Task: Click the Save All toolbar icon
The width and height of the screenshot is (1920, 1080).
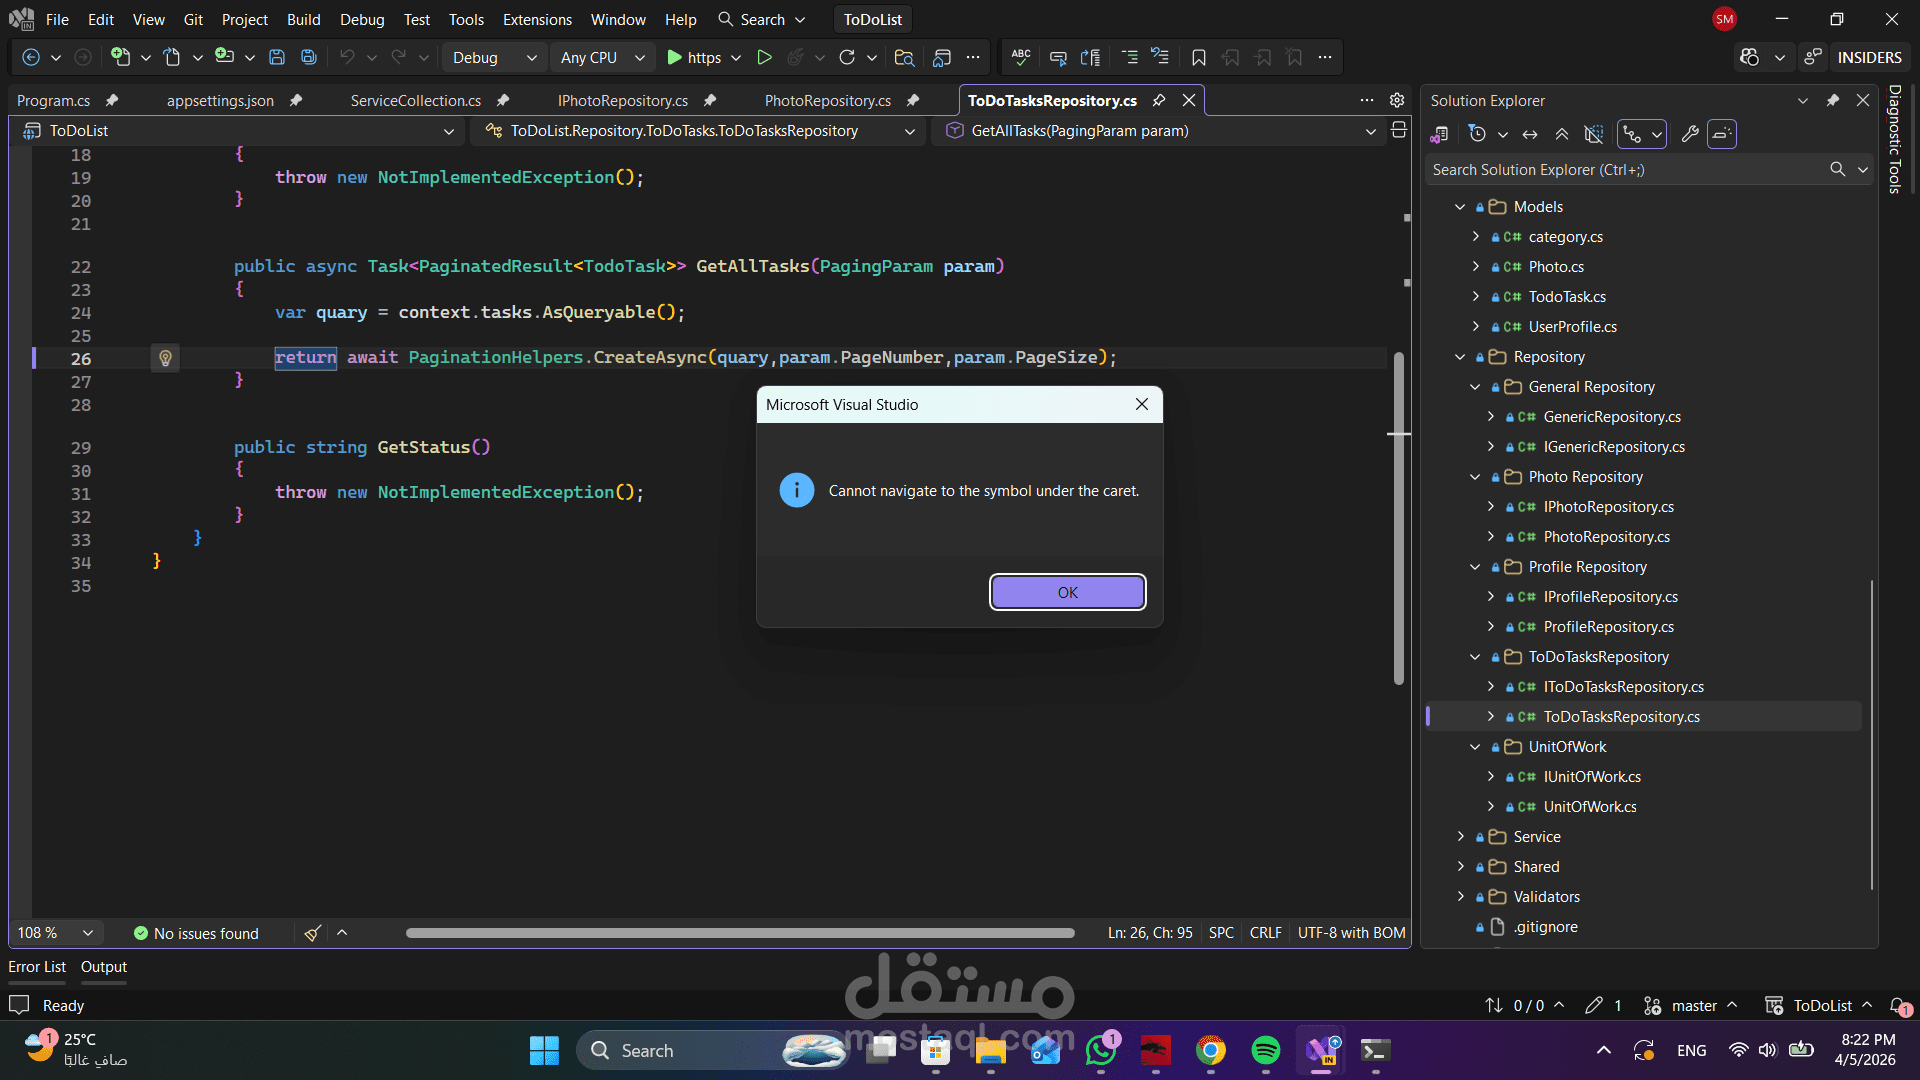Action: pyautogui.click(x=309, y=58)
